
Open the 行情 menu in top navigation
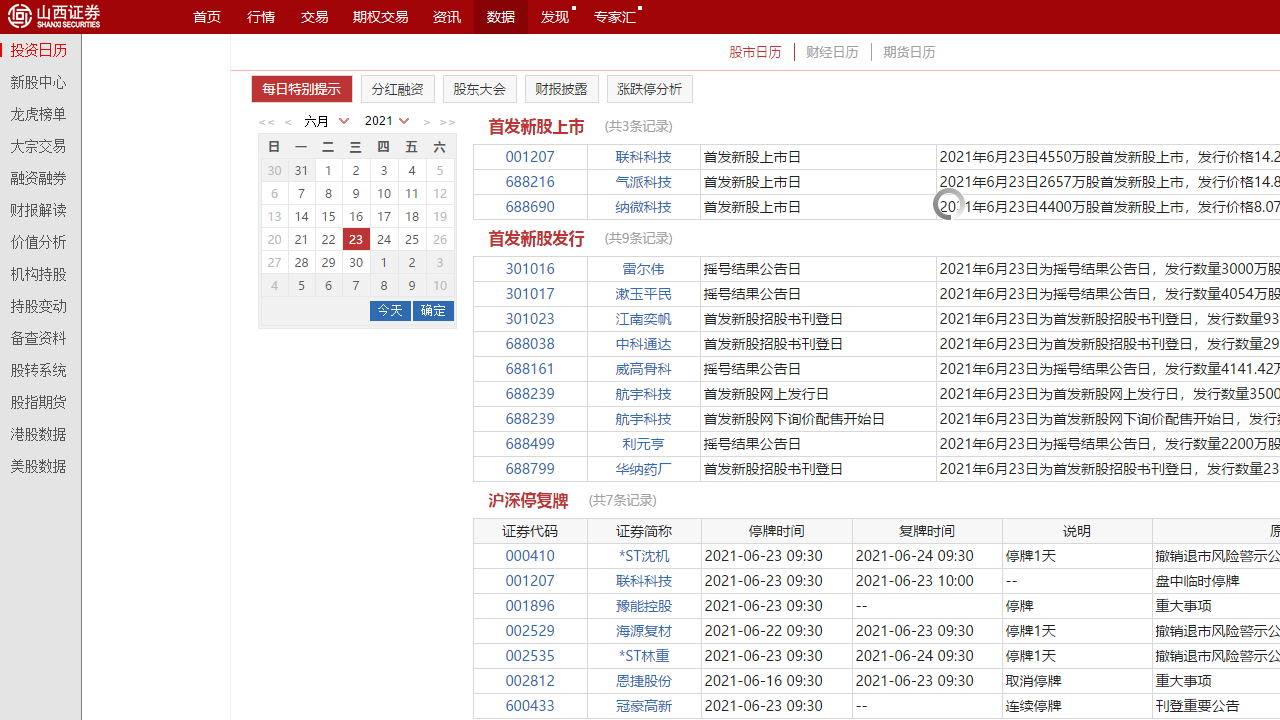[260, 16]
